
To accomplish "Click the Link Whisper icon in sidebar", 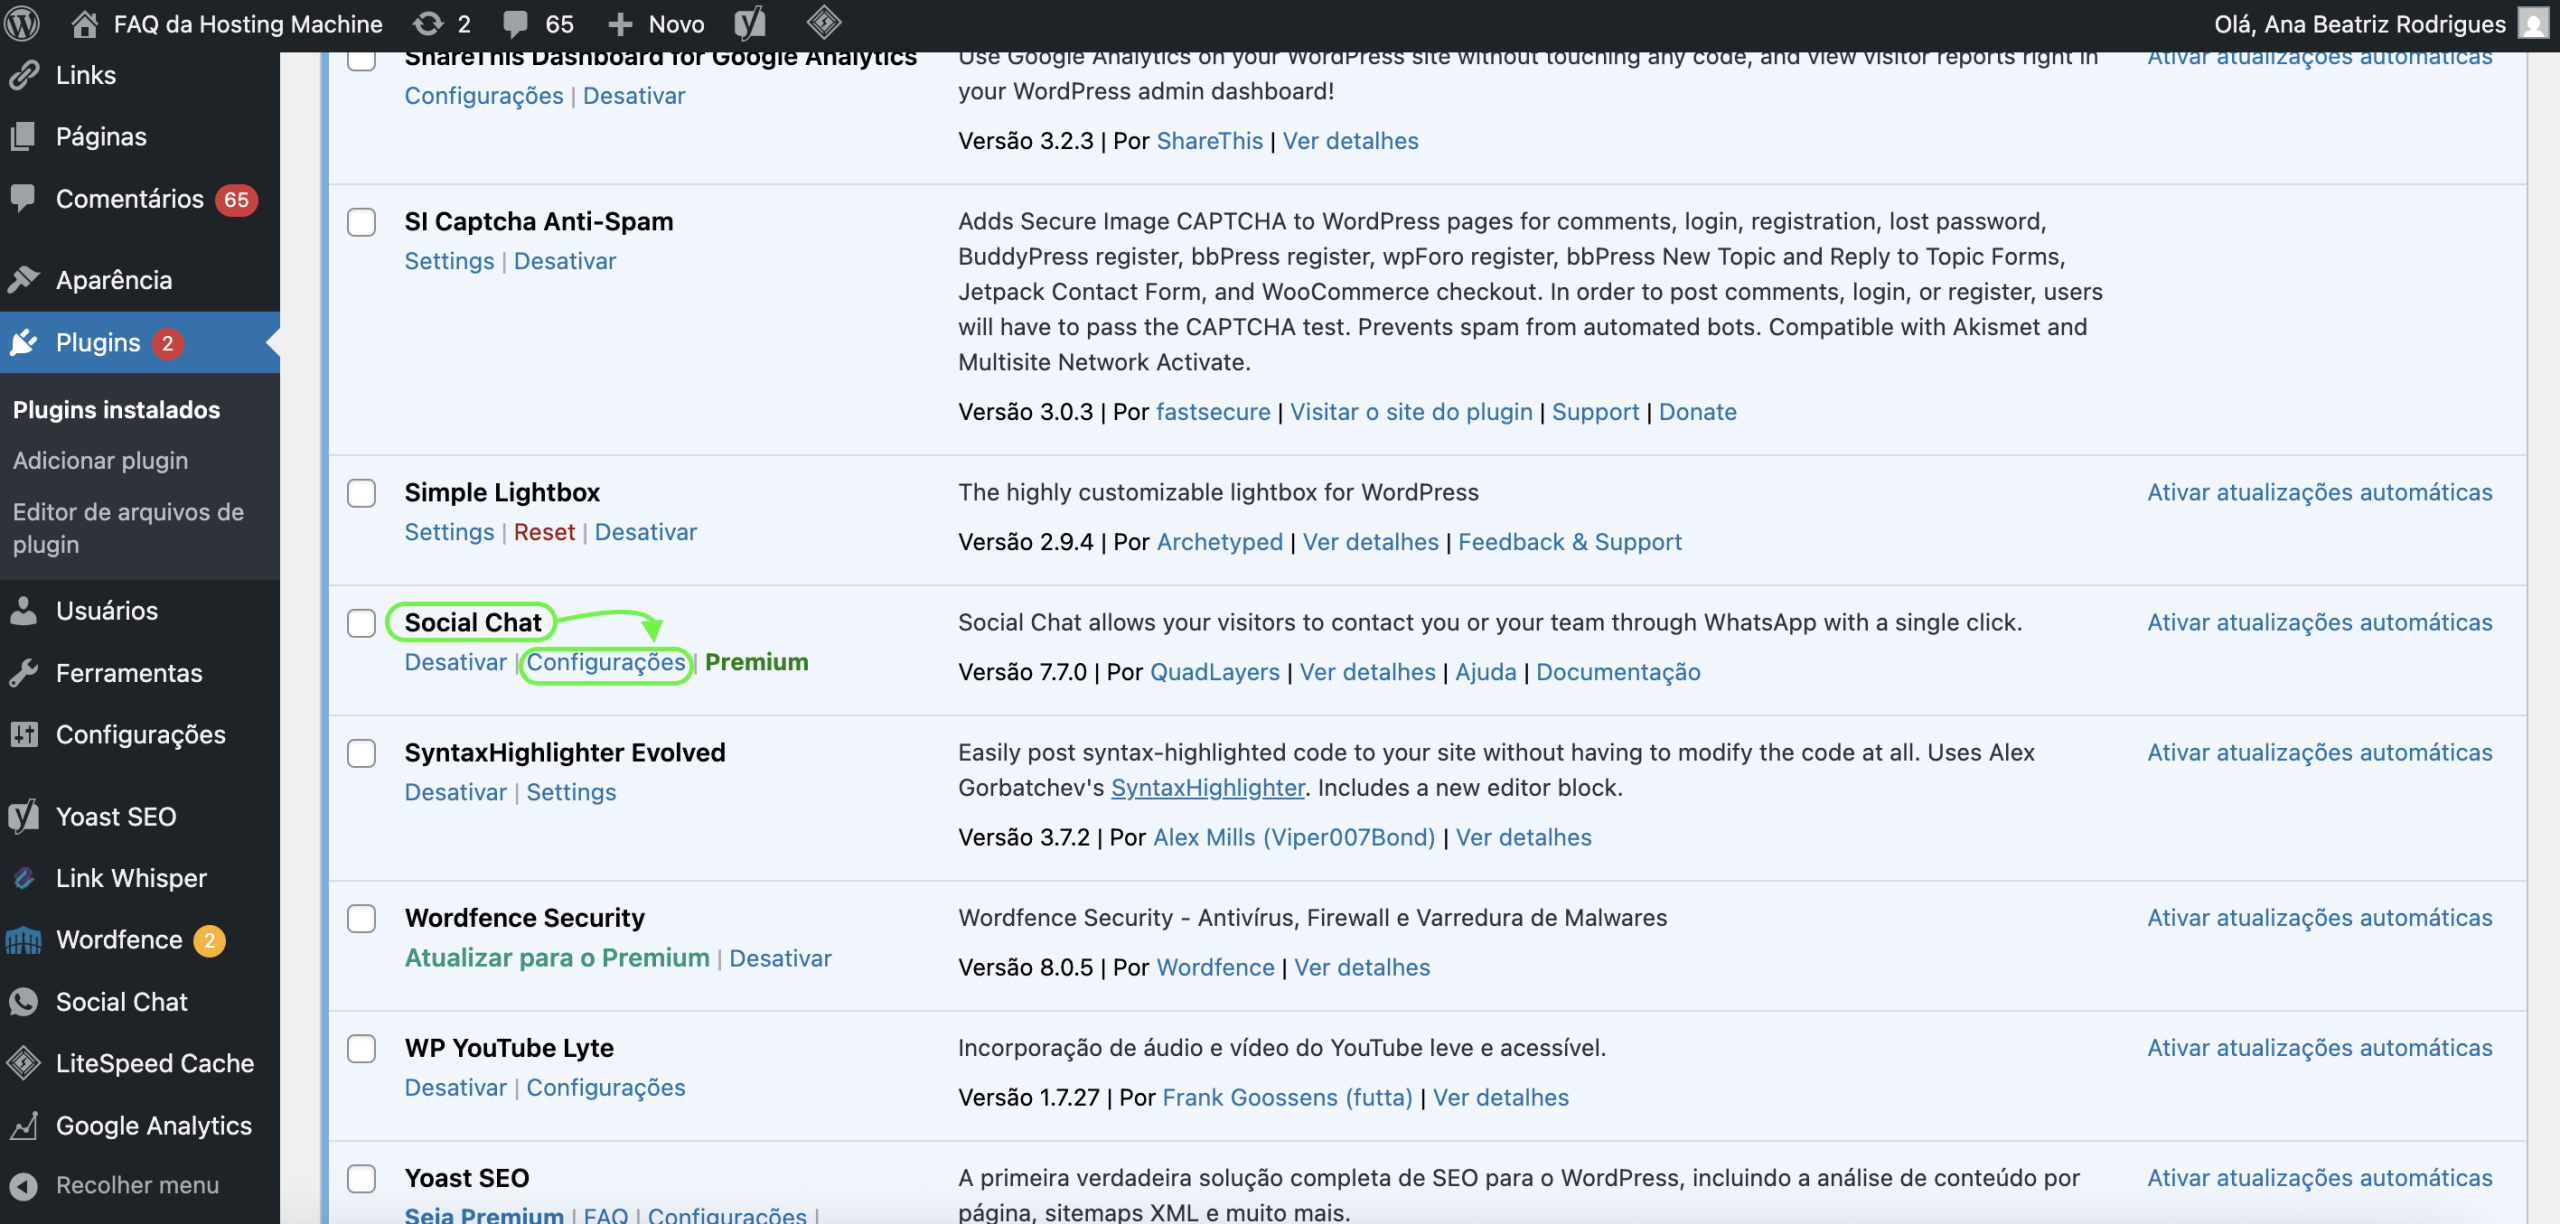I will (x=24, y=878).
